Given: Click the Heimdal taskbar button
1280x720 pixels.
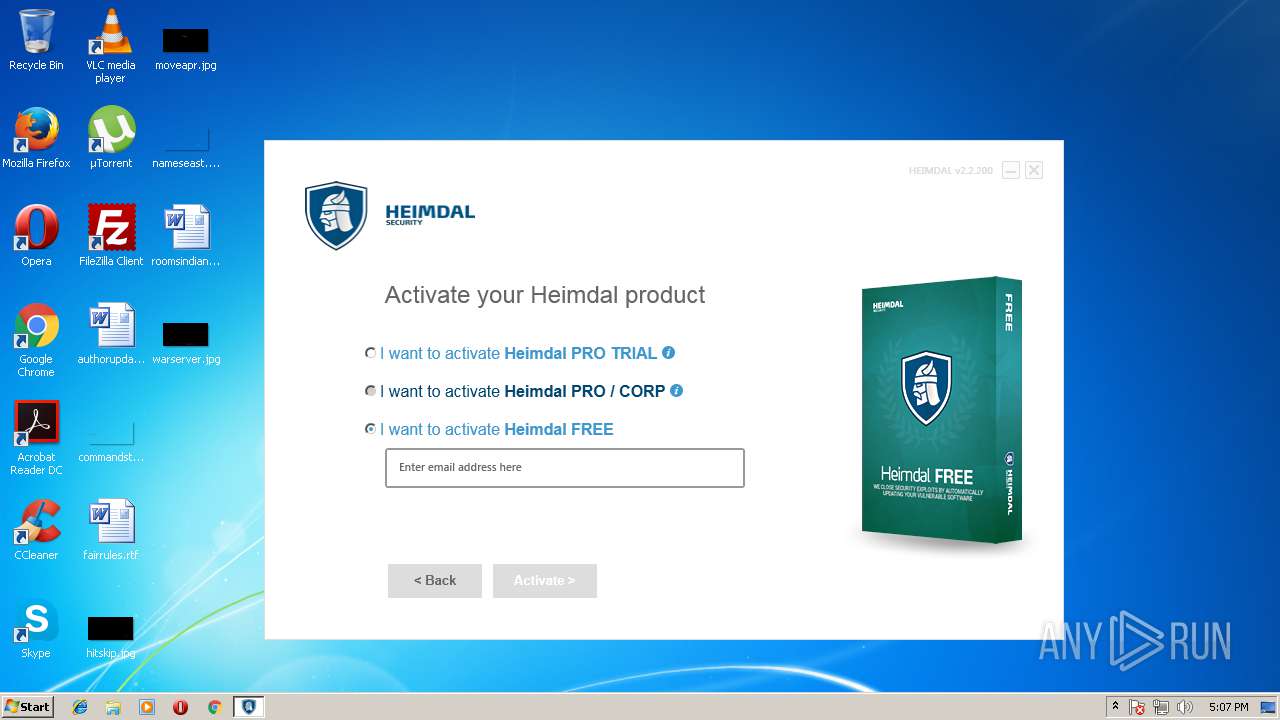Looking at the screenshot, I should (248, 707).
